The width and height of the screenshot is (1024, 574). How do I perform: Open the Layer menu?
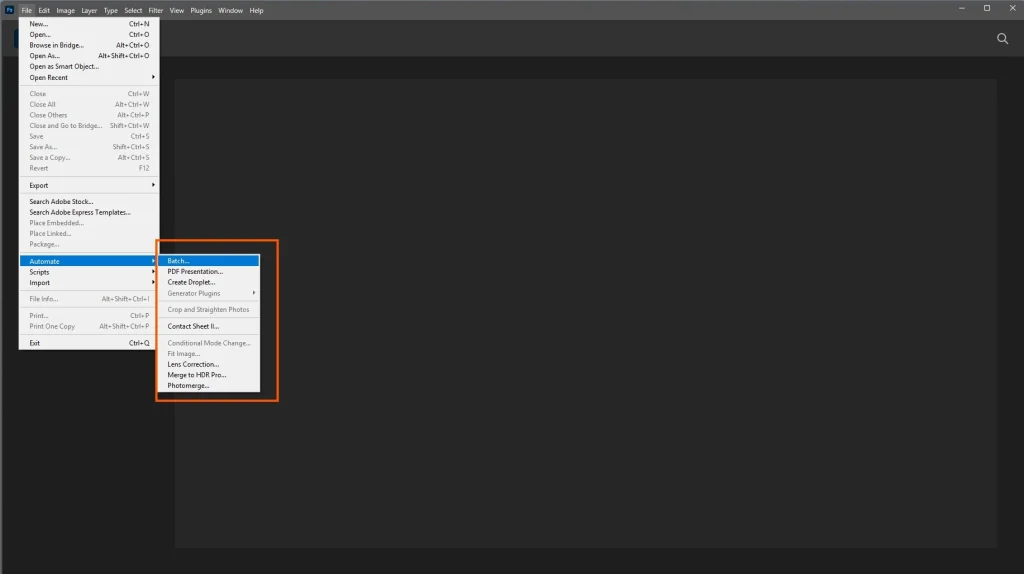point(89,10)
